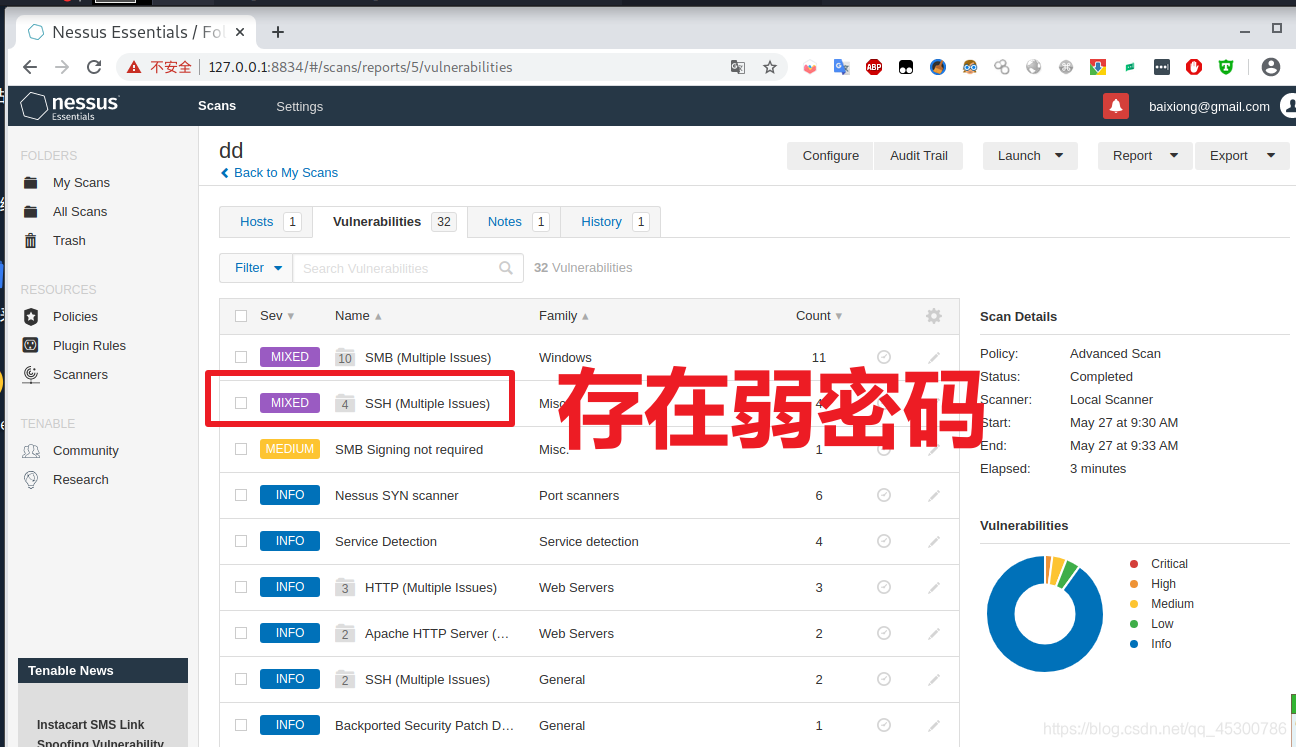Switch to the Notes tab
This screenshot has height=747, width=1296.
coord(514,222)
